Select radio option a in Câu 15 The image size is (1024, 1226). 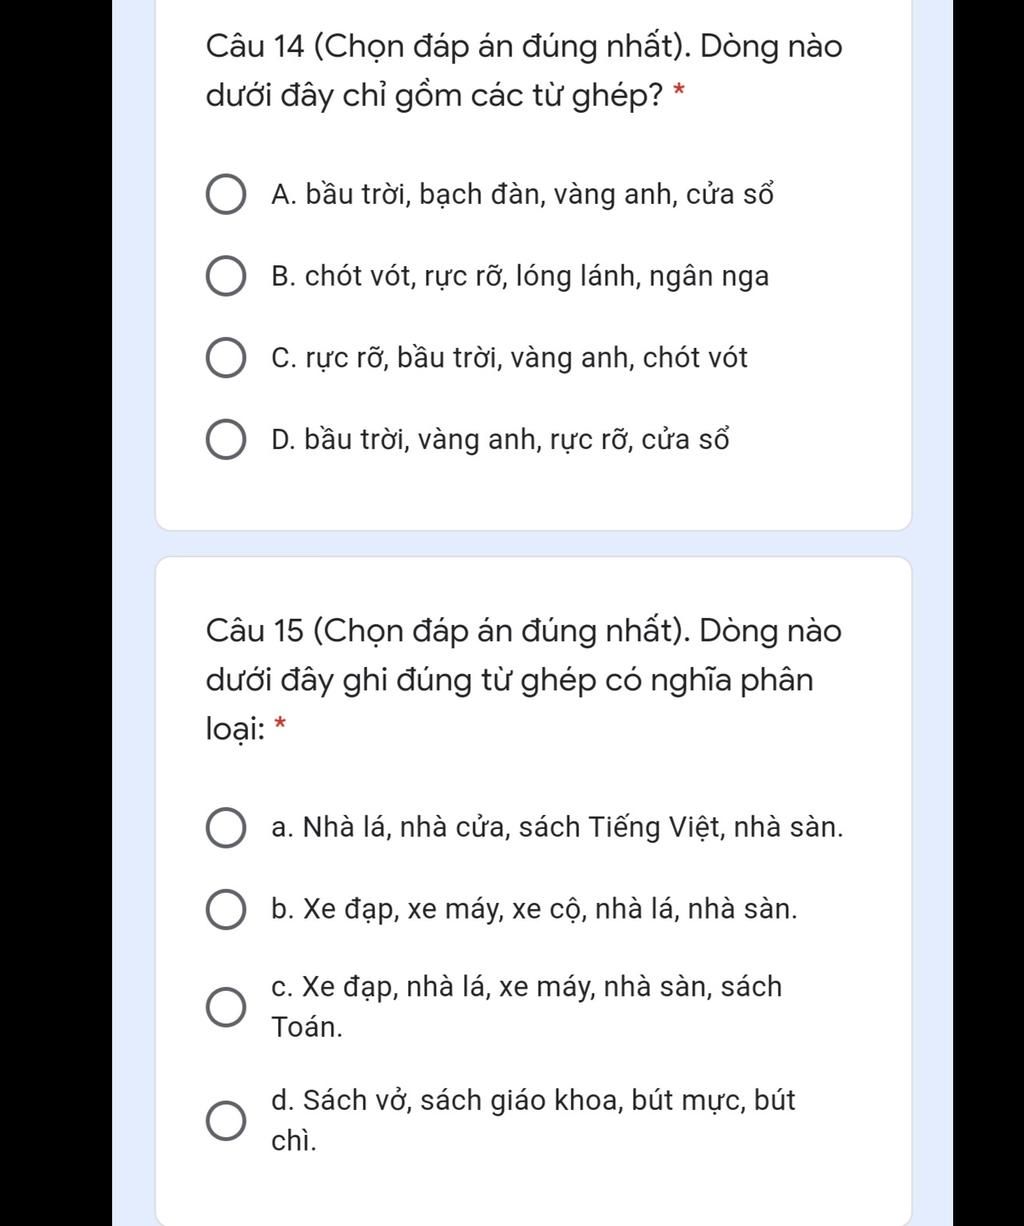226,828
